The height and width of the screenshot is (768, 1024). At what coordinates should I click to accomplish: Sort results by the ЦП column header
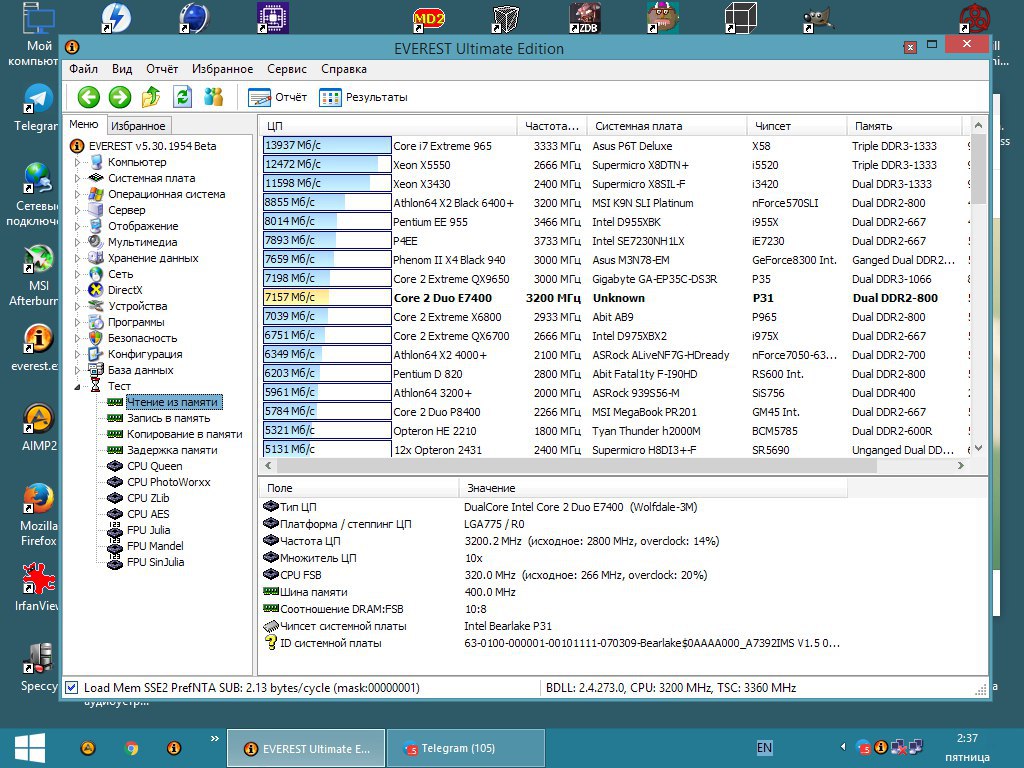(x=388, y=126)
